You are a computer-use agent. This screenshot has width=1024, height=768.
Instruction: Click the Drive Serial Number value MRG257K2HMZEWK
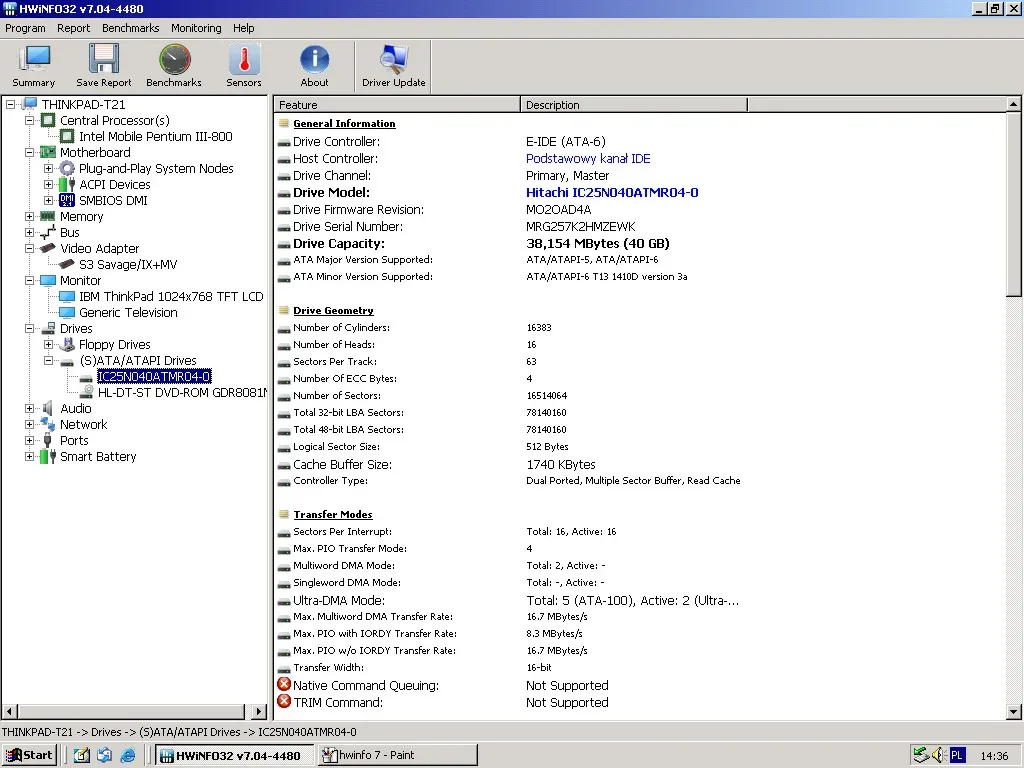point(581,227)
